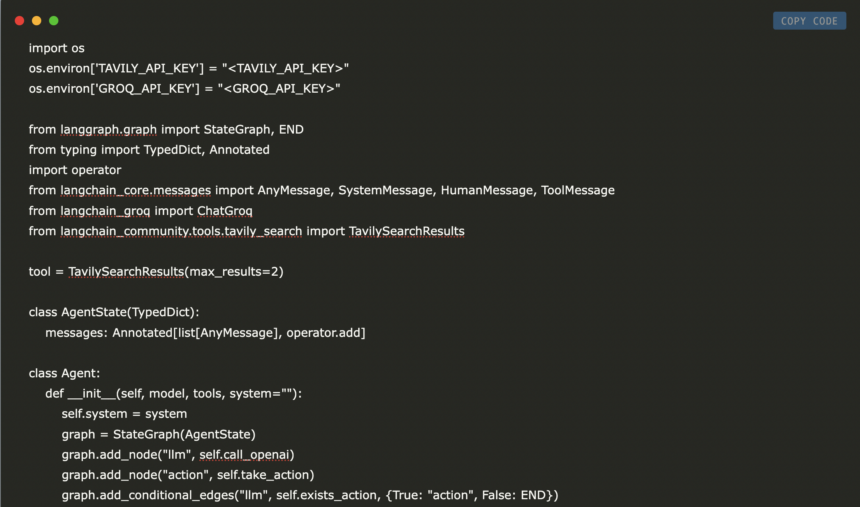860x507 pixels.
Task: Click the word 'ToolMessage' in imports
Action: (x=578, y=190)
